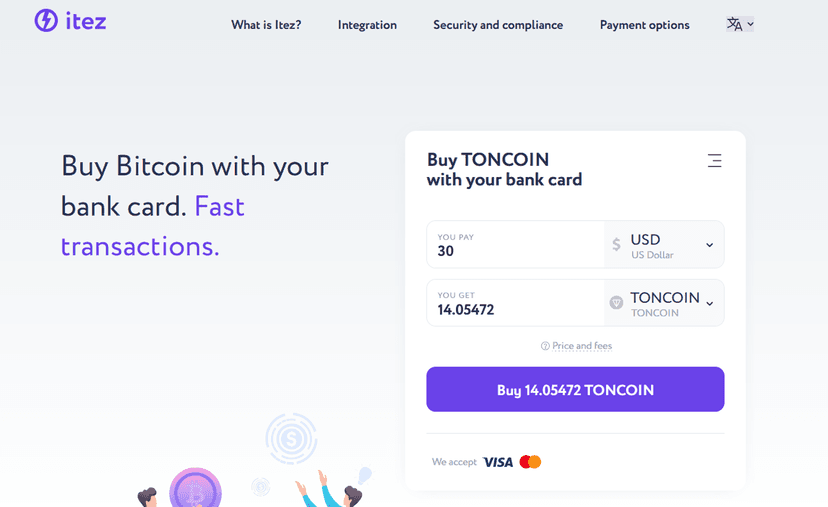The width and height of the screenshot is (828, 507).
Task: Expand the USD currency dropdown
Action: tap(709, 245)
